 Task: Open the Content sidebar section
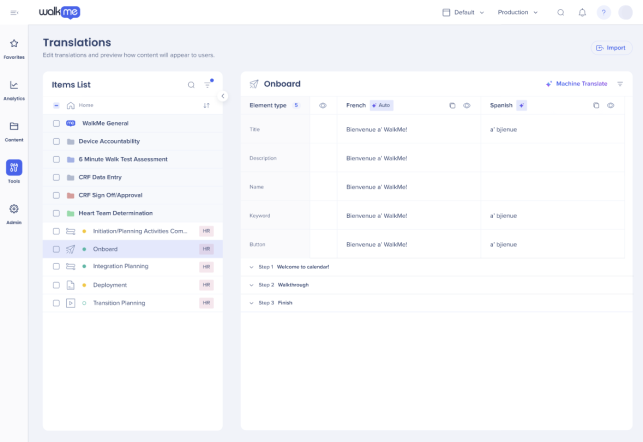(14, 131)
